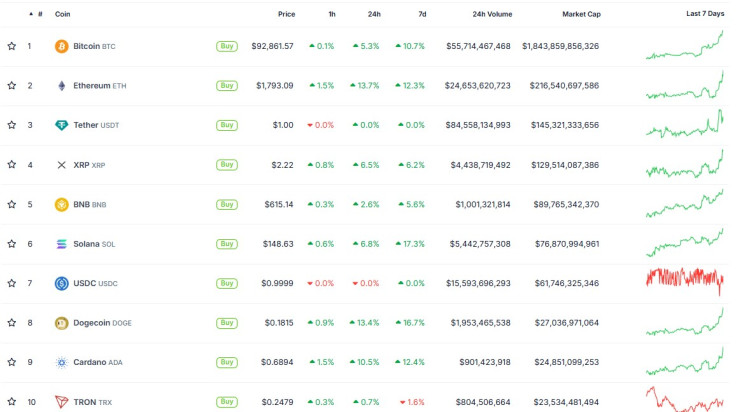
Task: Click Buy button for Ethereum
Action: [x=227, y=85]
